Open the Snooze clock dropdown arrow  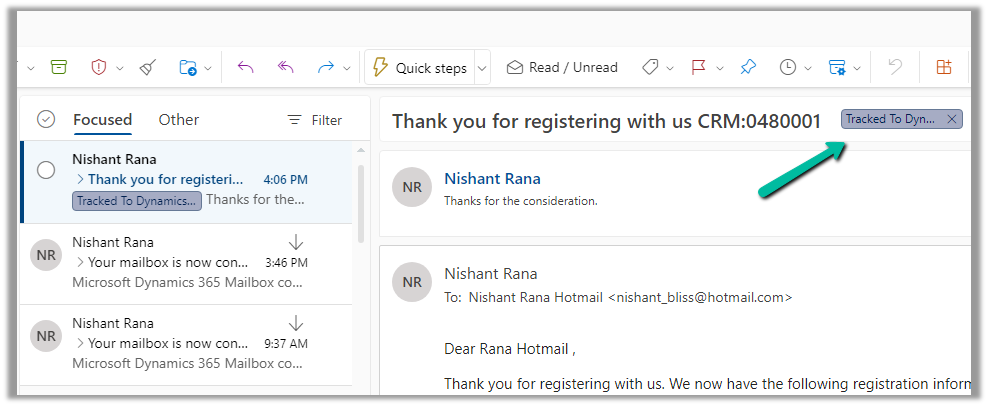[x=808, y=68]
